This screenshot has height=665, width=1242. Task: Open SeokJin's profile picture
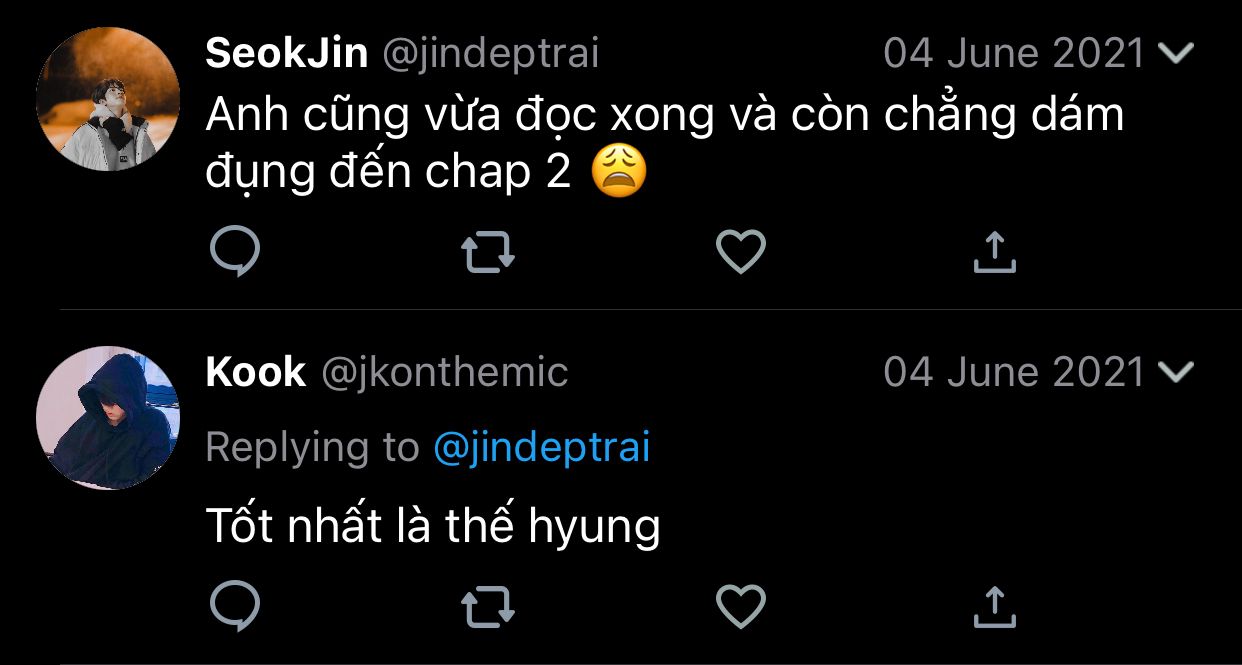(x=108, y=99)
